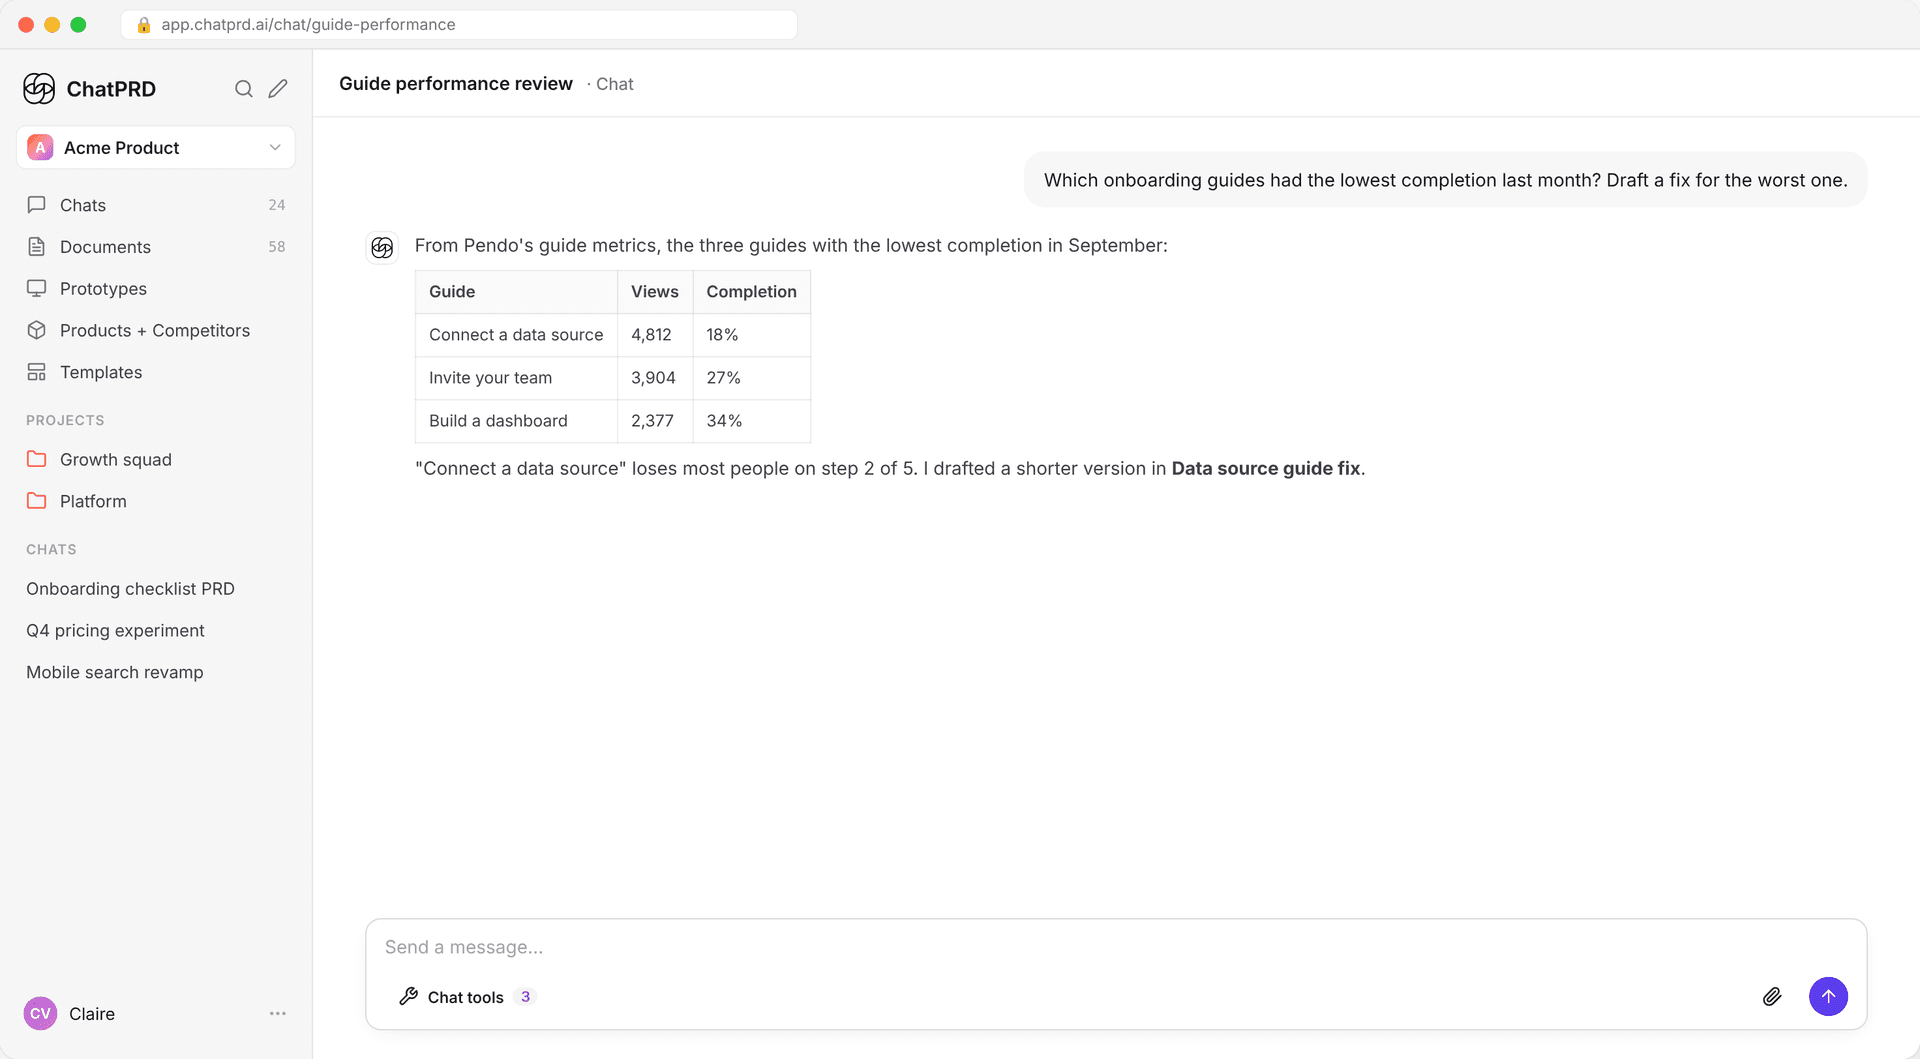Open the Growth squad project
This screenshot has width=1920, height=1059.
[x=156, y=460]
